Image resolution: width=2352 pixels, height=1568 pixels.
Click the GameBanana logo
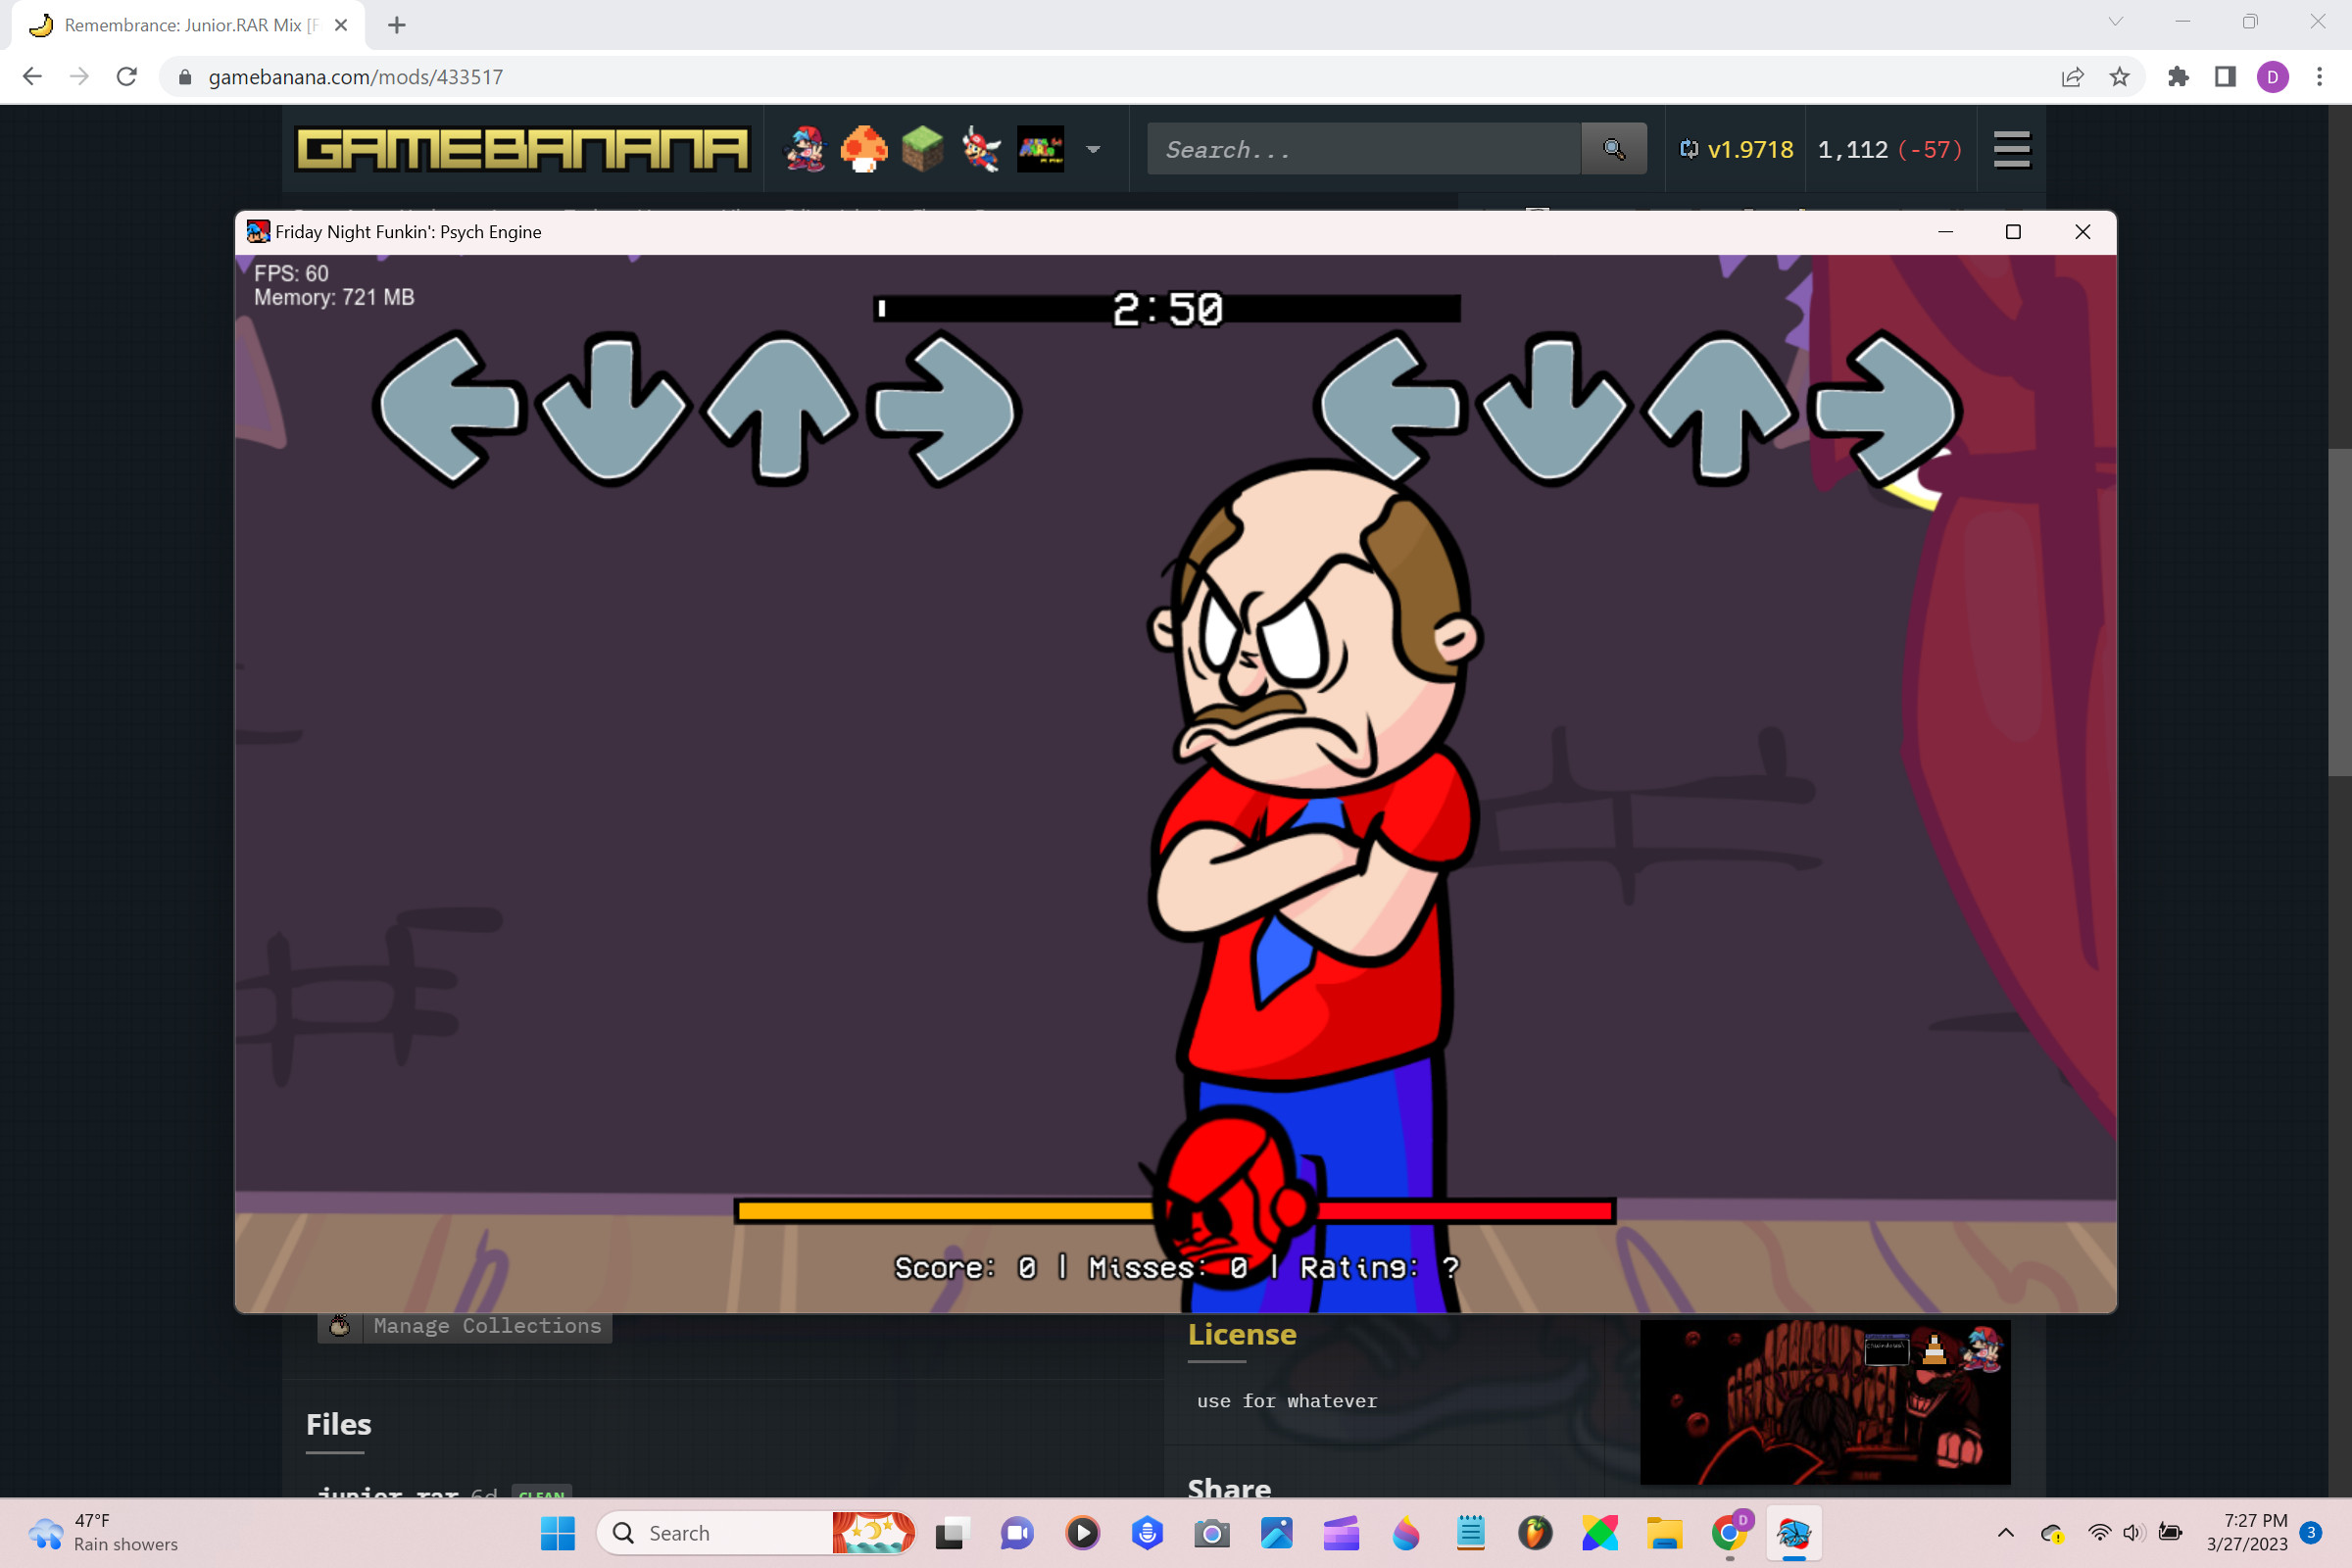pyautogui.click(x=522, y=149)
